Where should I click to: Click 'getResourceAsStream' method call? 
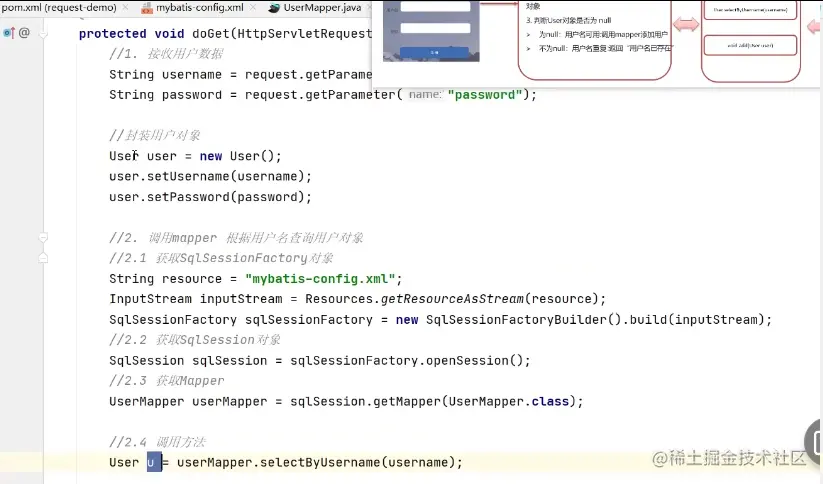(452, 299)
